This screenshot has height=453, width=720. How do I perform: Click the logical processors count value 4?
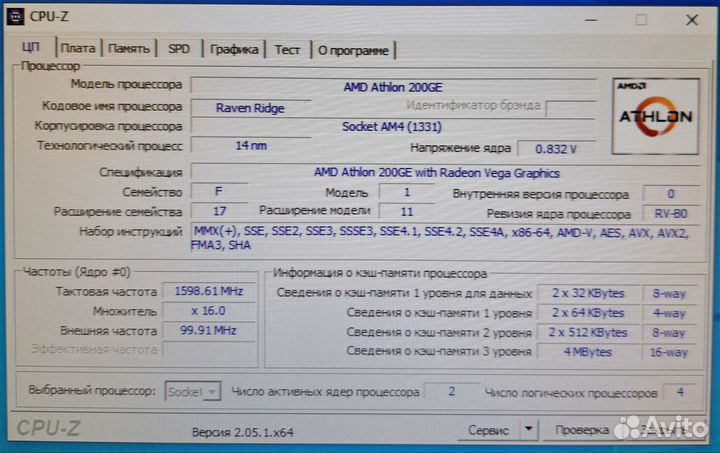(x=680, y=392)
